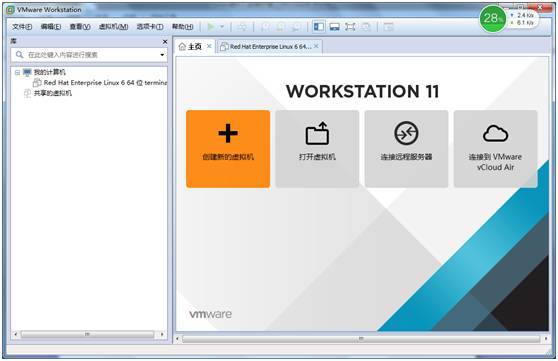Click the 连接远程服务器 tile button
Screen dimensions: 558x361
coord(406,149)
